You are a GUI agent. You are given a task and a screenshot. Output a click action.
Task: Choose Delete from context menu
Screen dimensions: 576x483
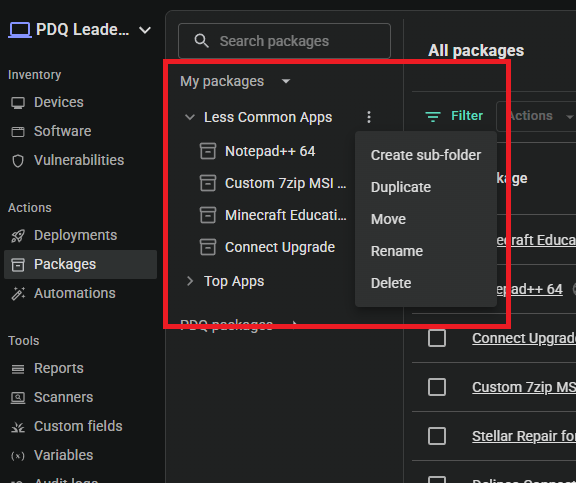(x=426, y=283)
